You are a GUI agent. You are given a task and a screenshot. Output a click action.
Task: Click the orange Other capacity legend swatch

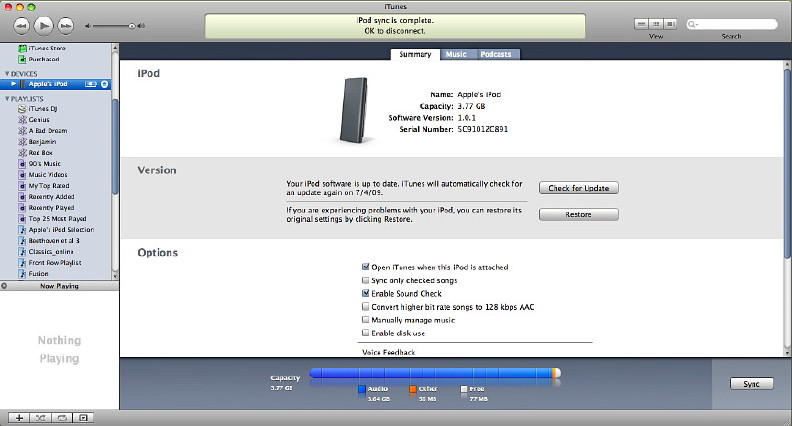413,389
